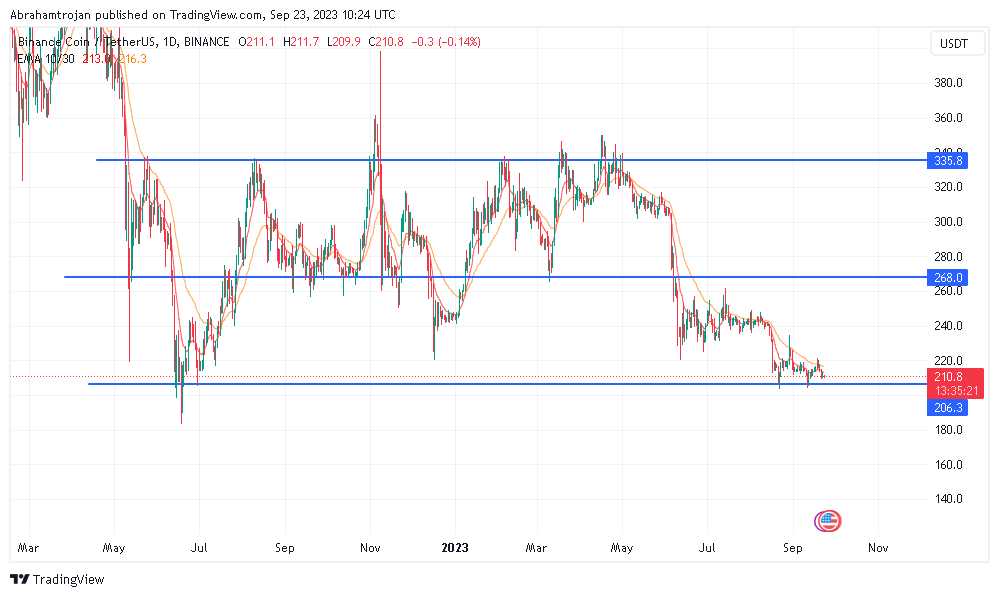Click the 220.0 price axis label
This screenshot has width=999, height=597.
[948, 361]
